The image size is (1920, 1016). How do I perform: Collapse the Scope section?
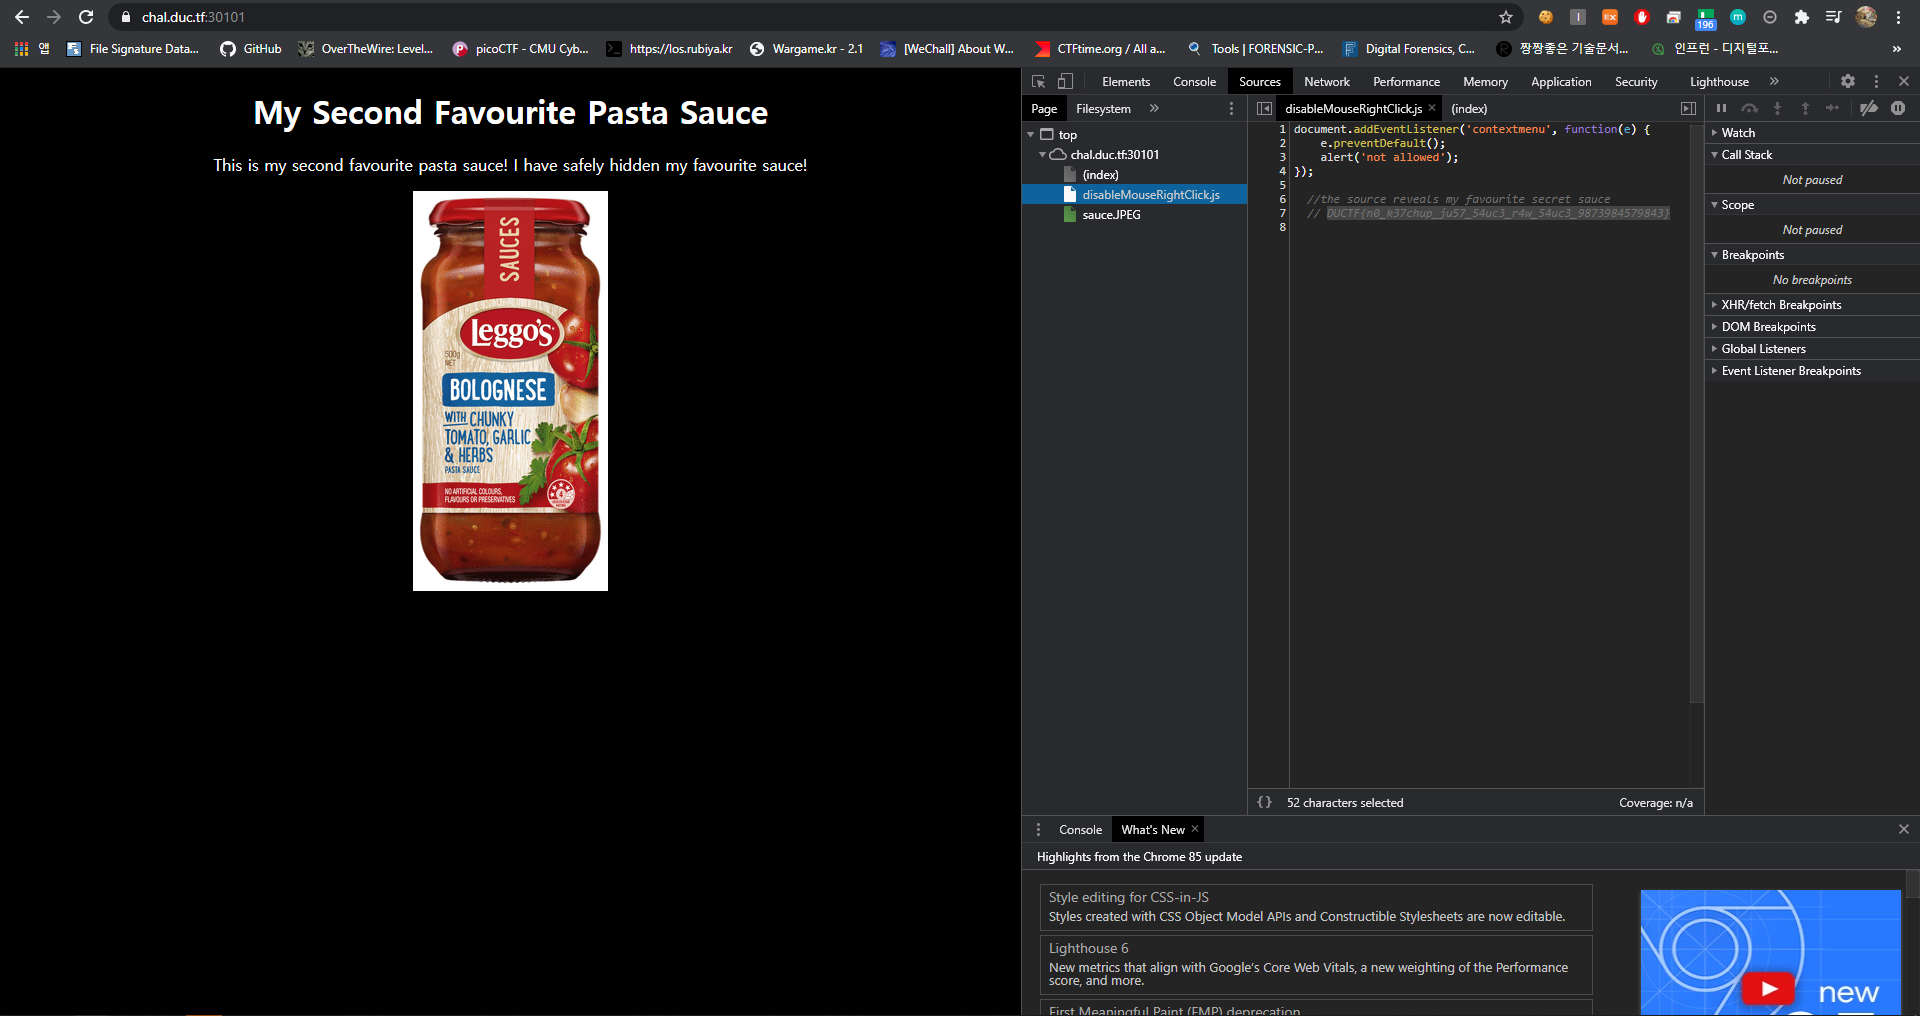point(1811,205)
